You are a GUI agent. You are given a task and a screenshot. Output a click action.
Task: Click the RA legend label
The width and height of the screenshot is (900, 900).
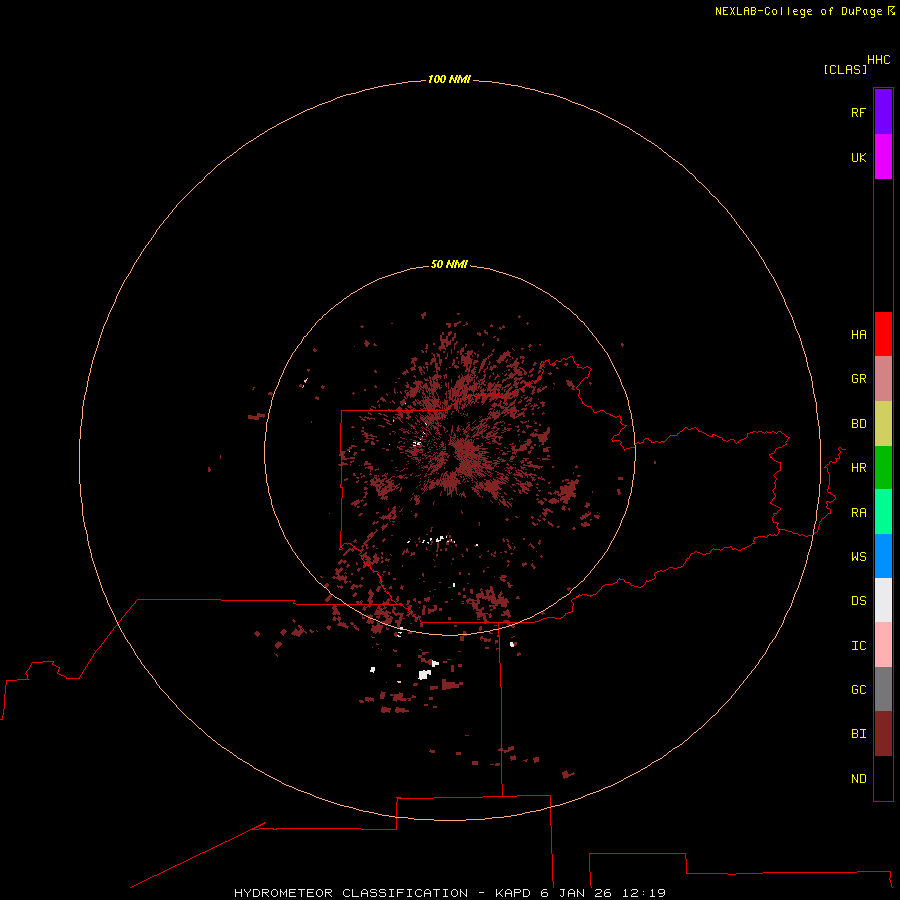tap(858, 513)
